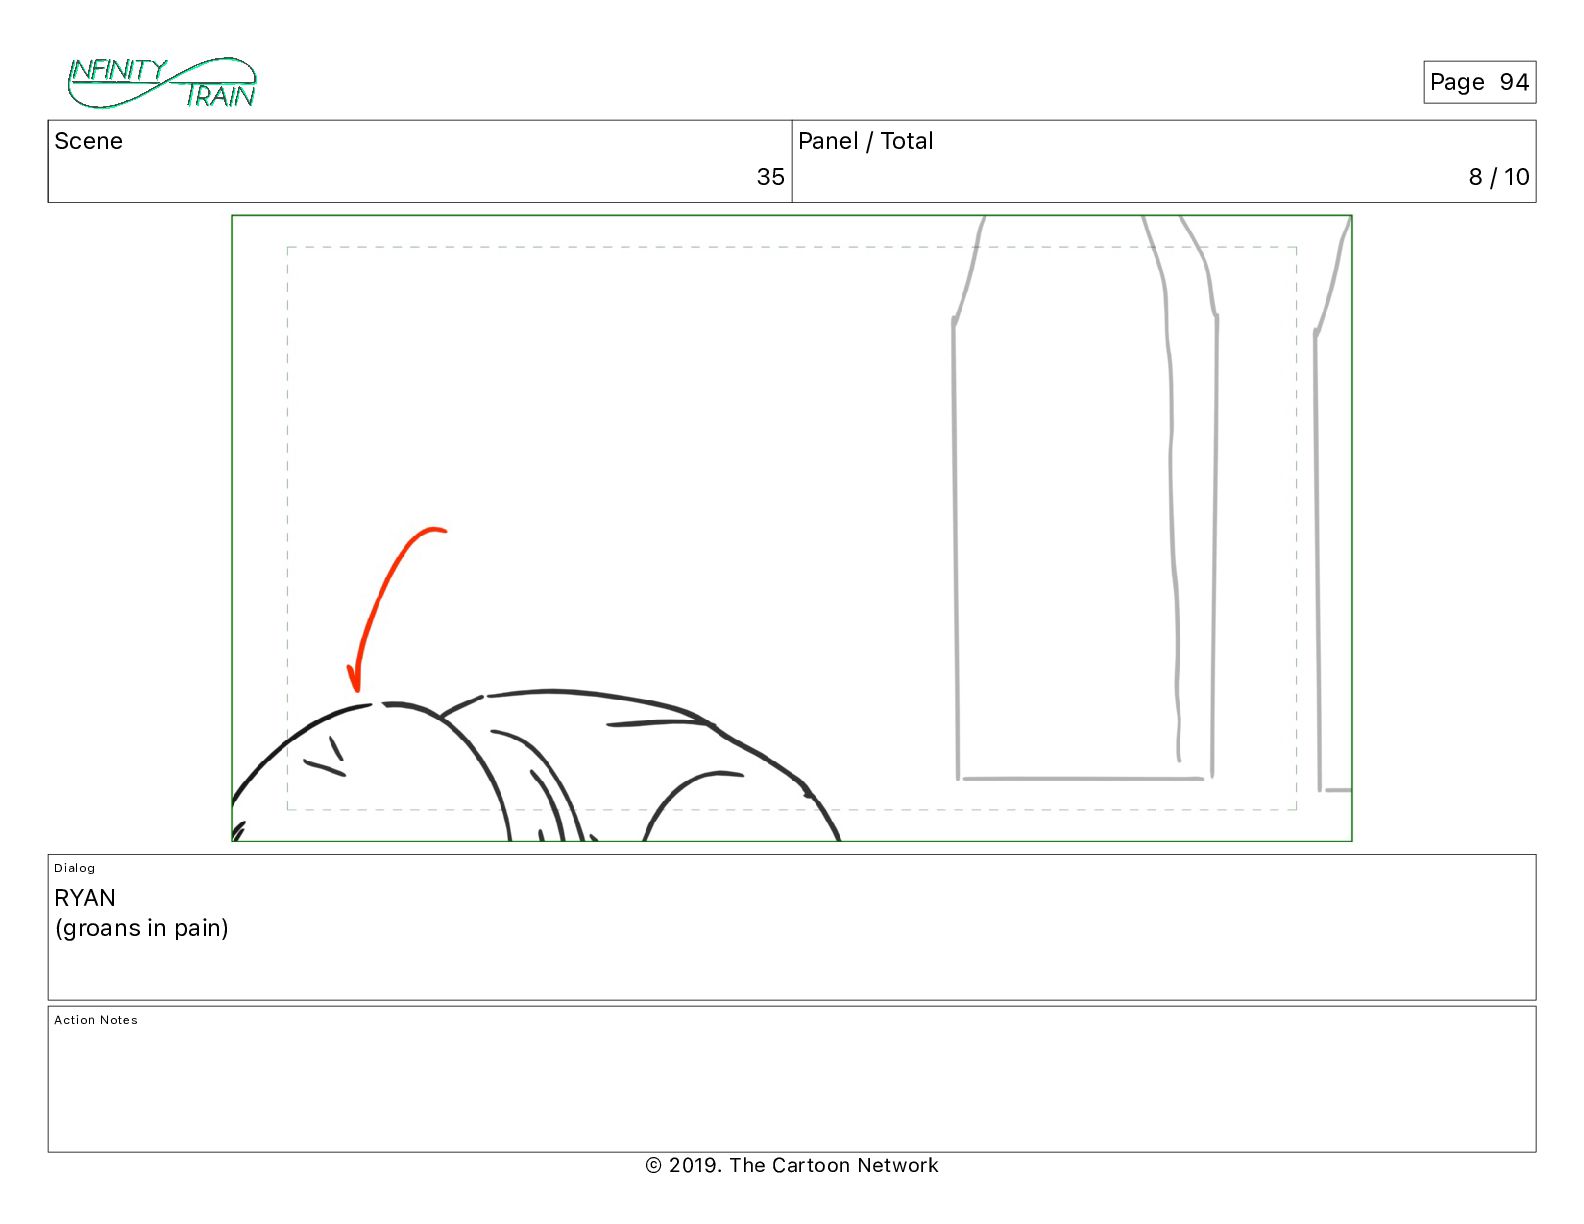Click the Panel / Total label
This screenshot has width=1584, height=1224.
pyautogui.click(x=866, y=141)
